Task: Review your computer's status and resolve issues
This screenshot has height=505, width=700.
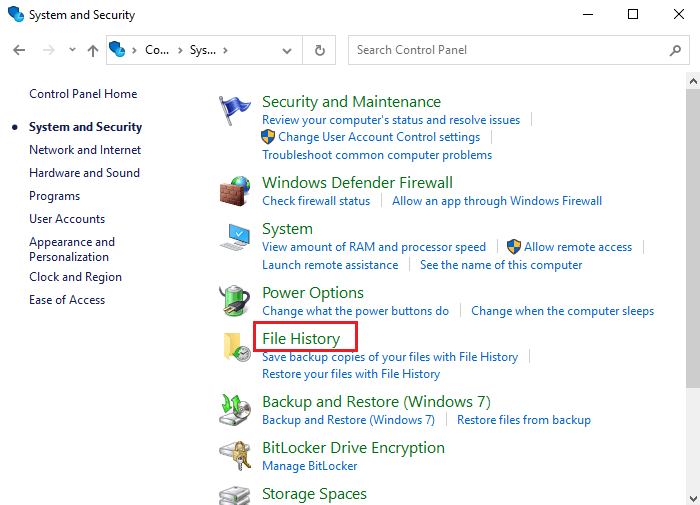Action: click(x=391, y=120)
